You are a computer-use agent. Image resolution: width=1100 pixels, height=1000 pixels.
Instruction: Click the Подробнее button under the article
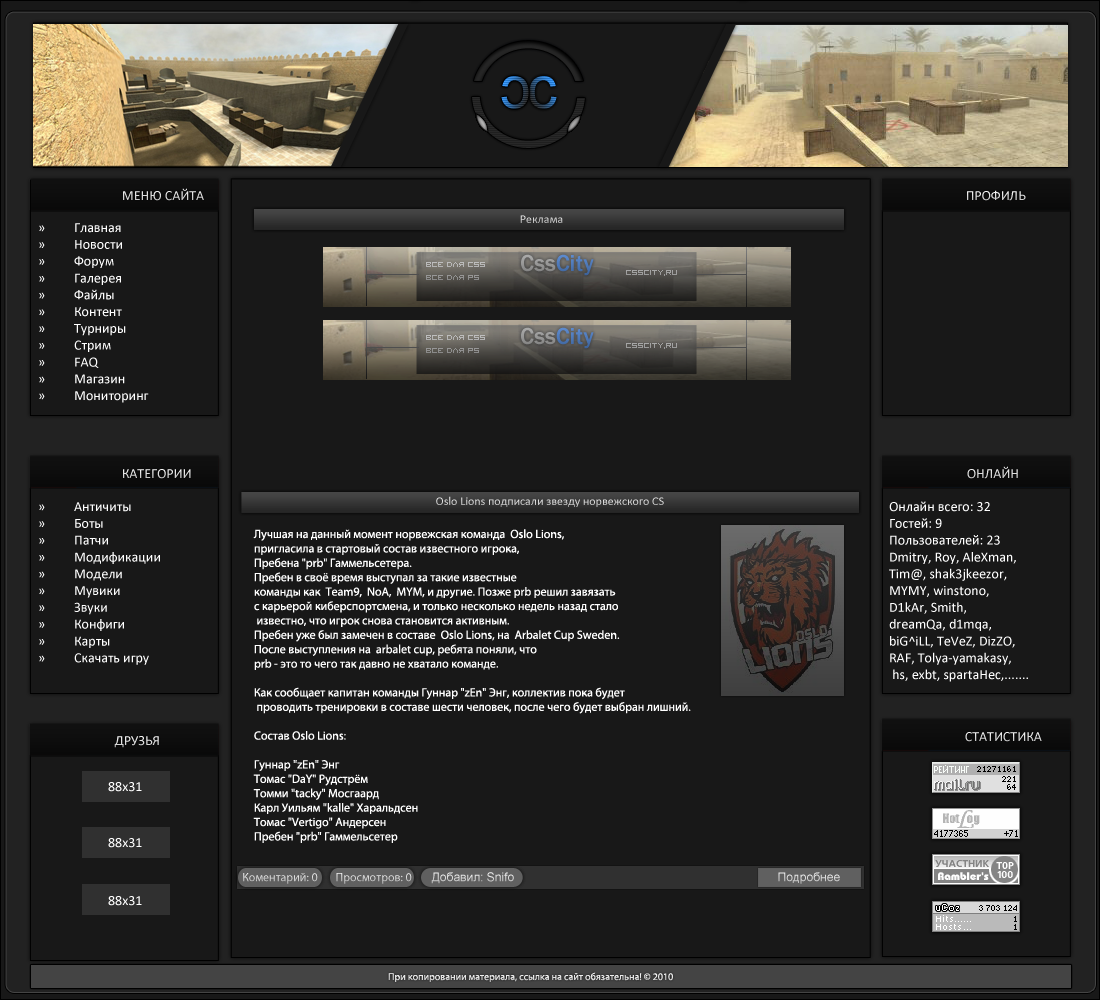(x=809, y=877)
